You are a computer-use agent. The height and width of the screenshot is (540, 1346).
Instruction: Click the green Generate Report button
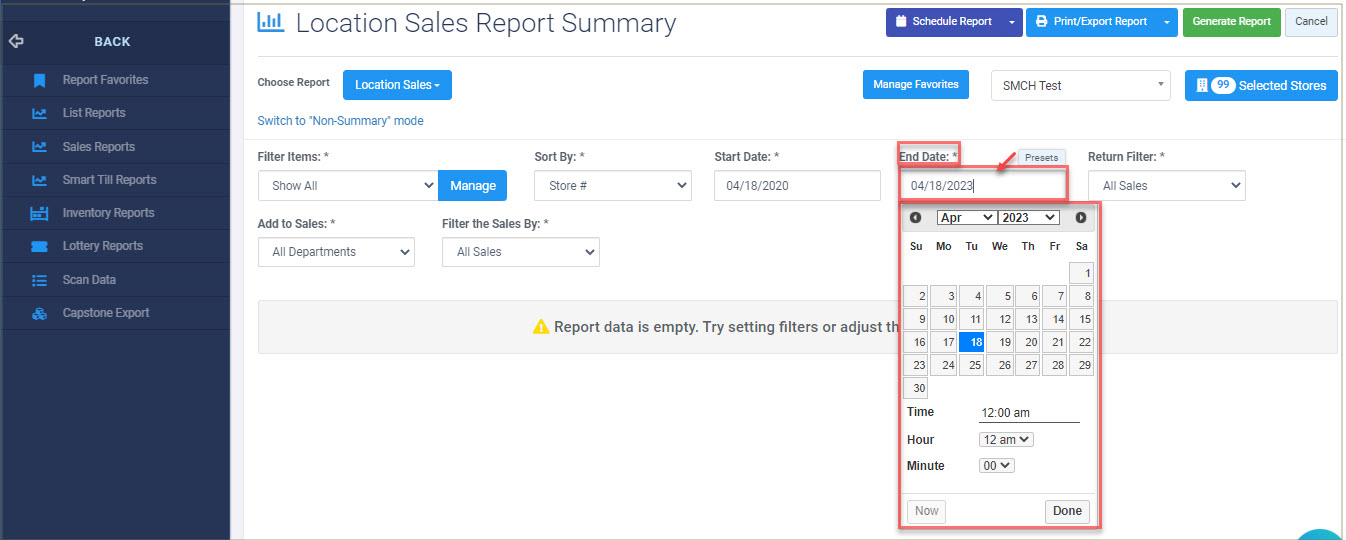coord(1231,22)
